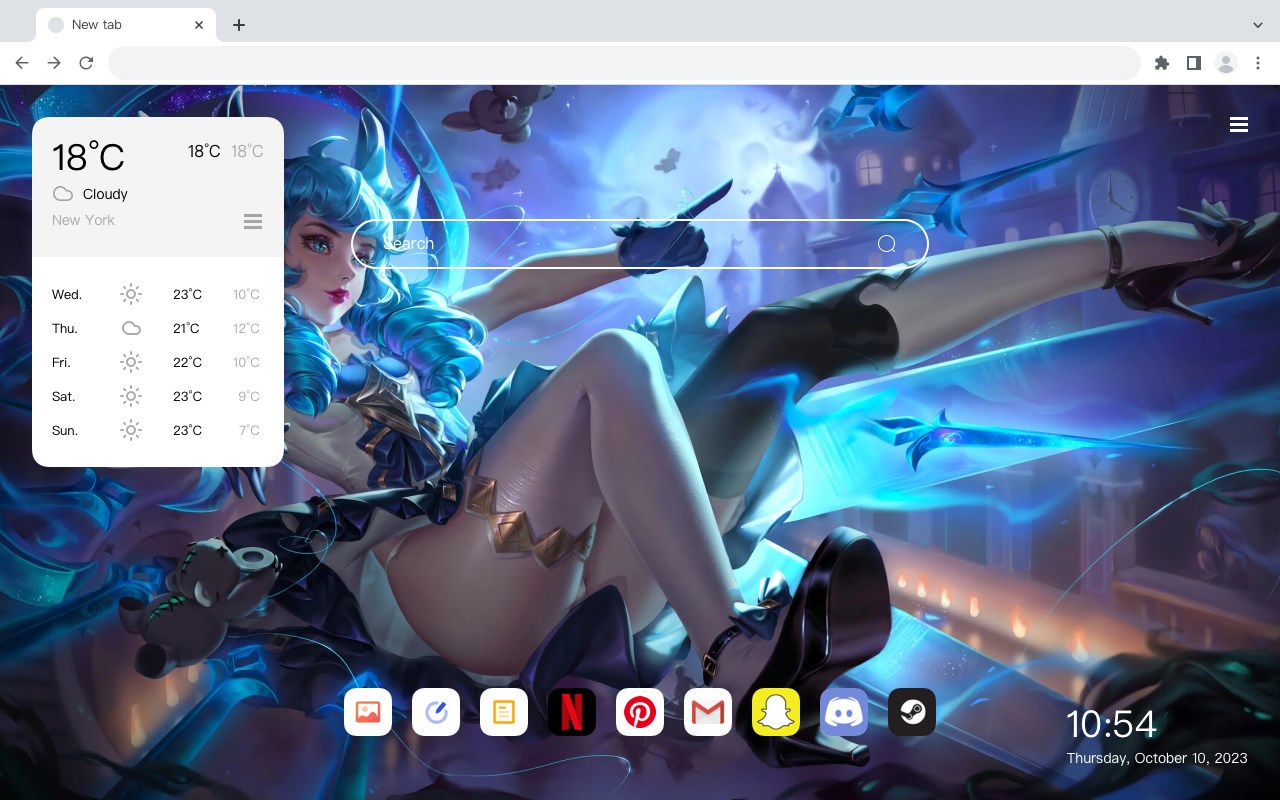Open the profile avatar menu
The height and width of the screenshot is (800, 1280).
1226,63
